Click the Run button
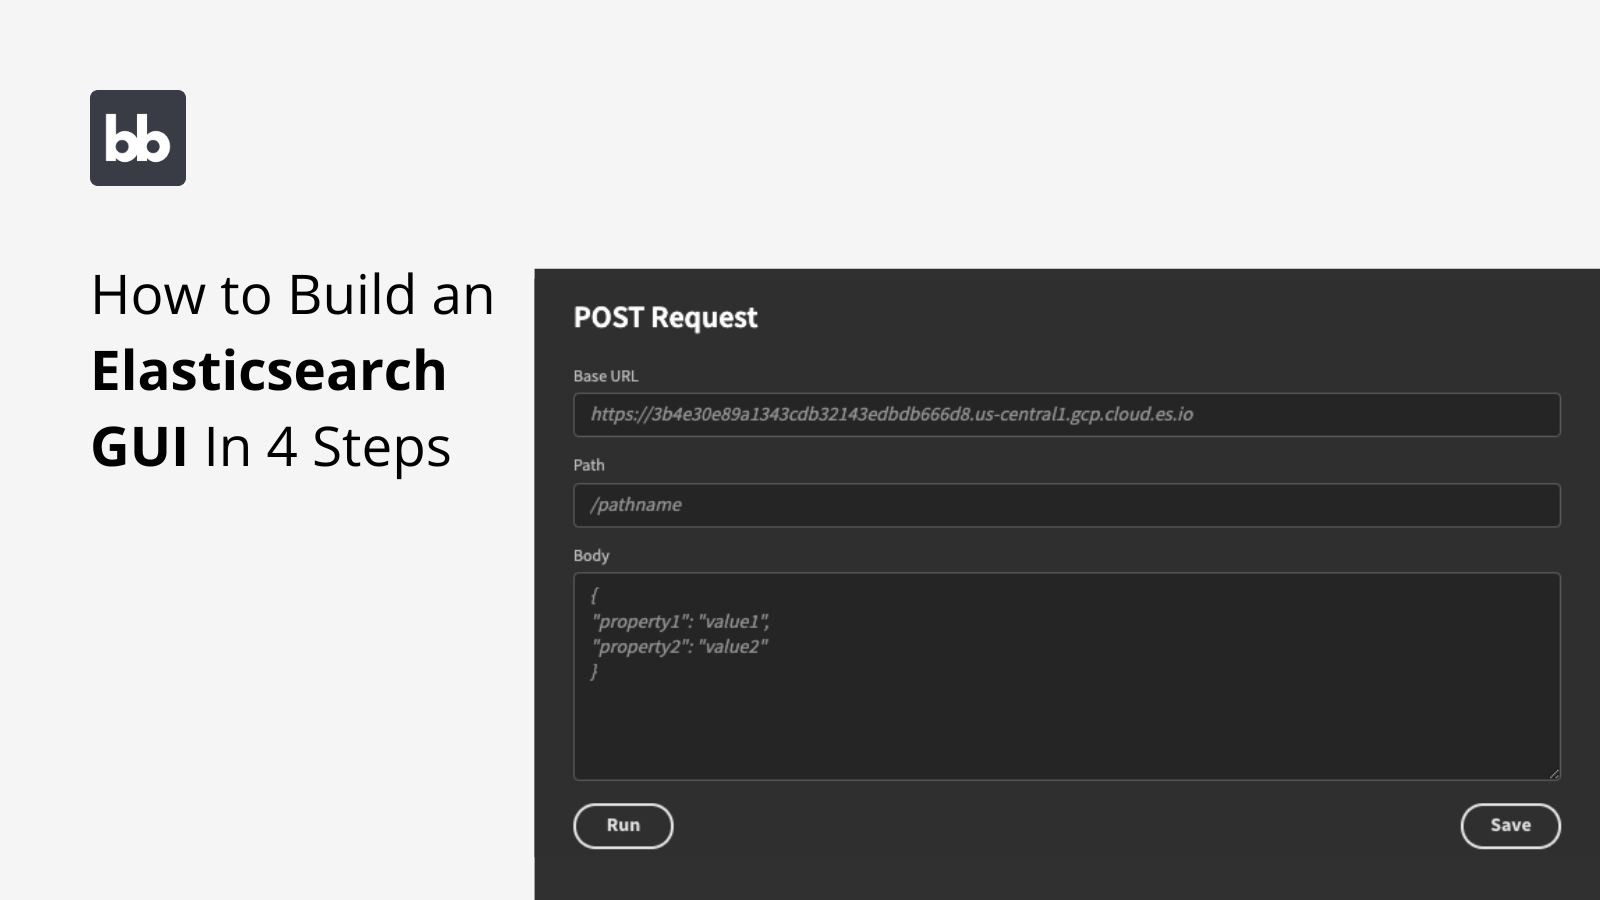Viewport: 1600px width, 900px height. pyautogui.click(x=622, y=825)
